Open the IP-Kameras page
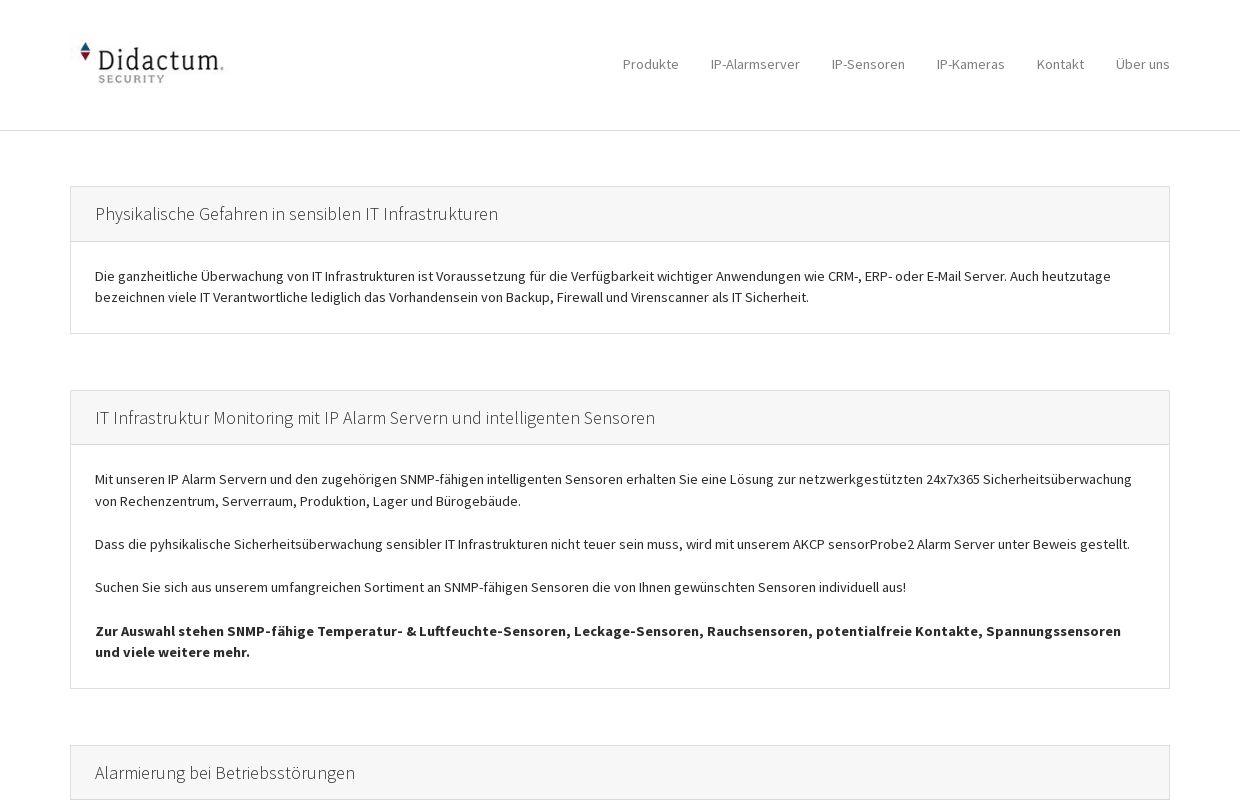The image size is (1240, 800). (x=970, y=64)
